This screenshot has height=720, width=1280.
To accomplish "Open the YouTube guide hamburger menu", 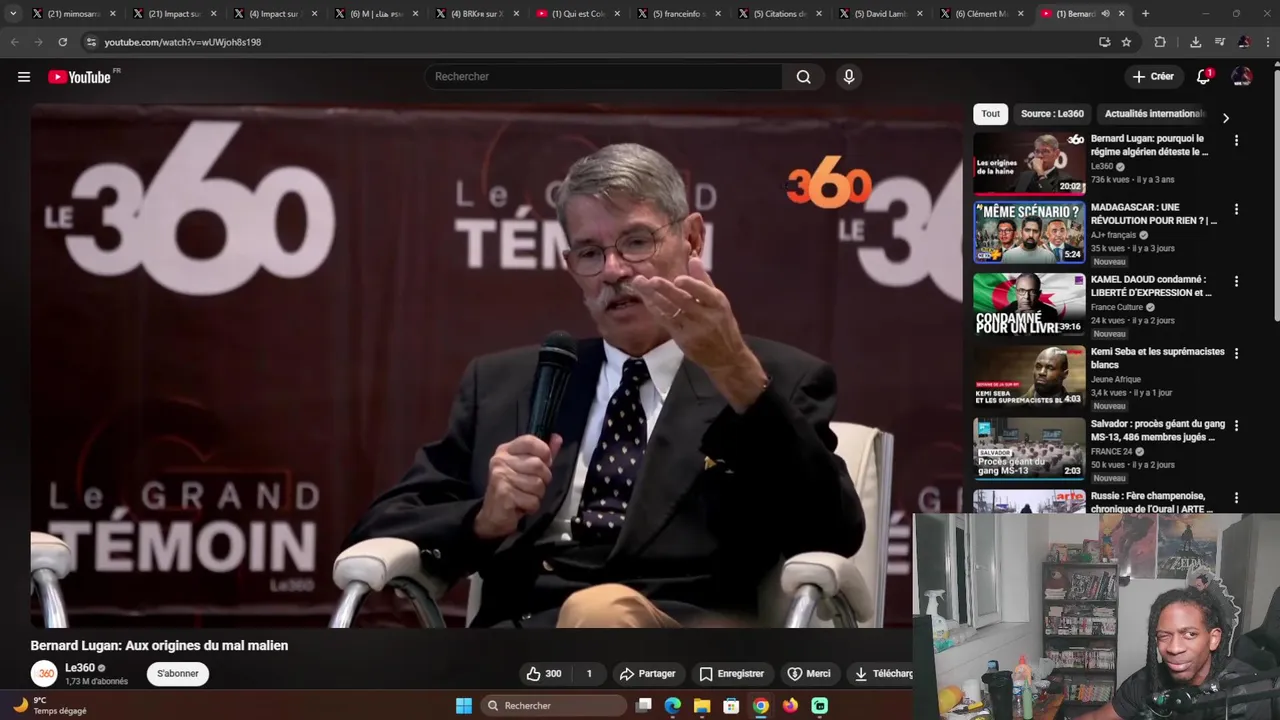I will [24, 77].
